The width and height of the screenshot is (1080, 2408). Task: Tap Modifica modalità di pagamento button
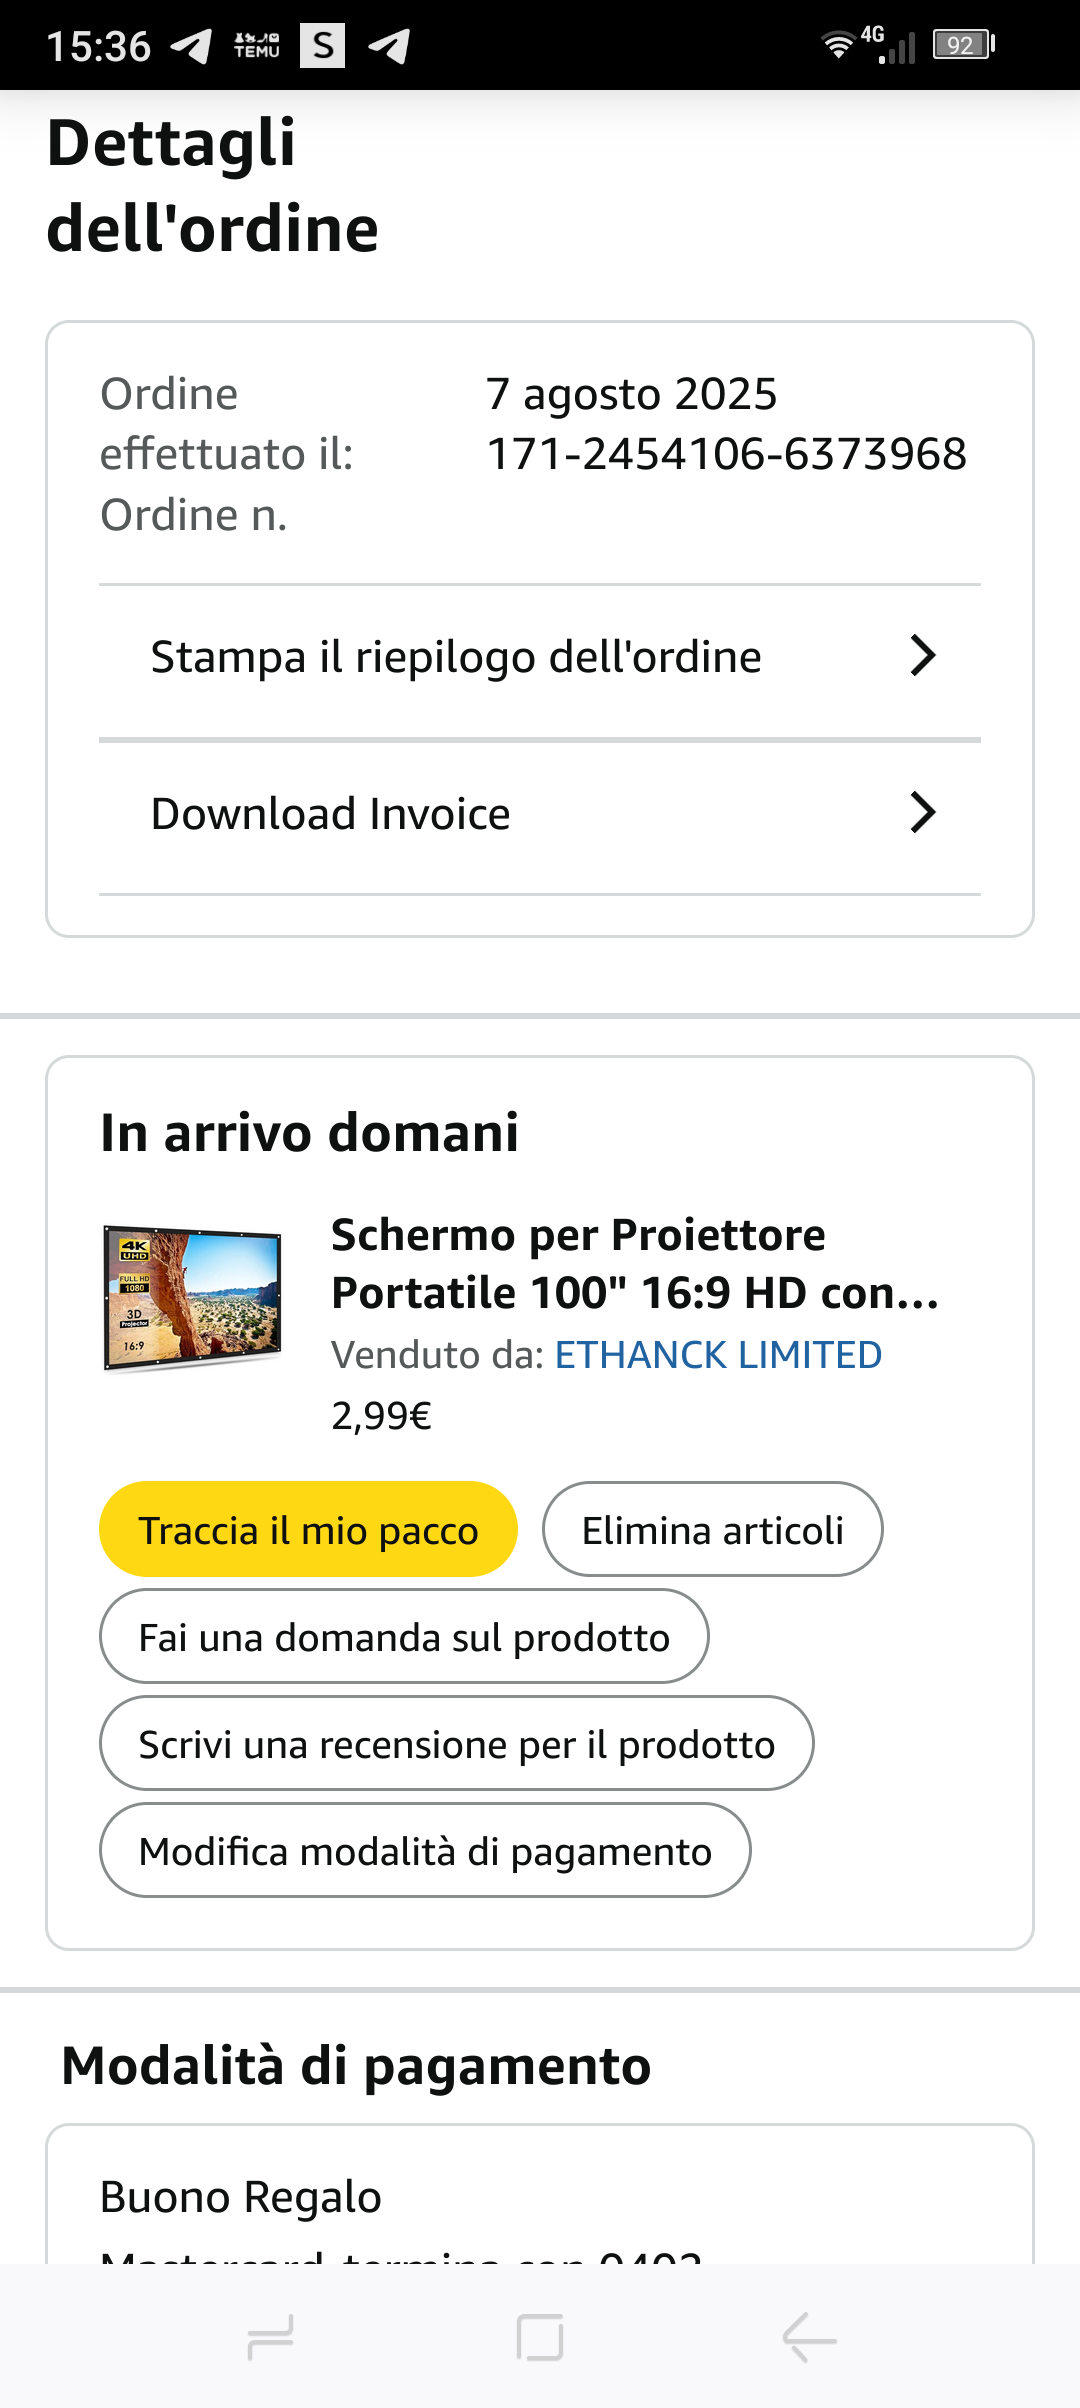click(x=425, y=1851)
